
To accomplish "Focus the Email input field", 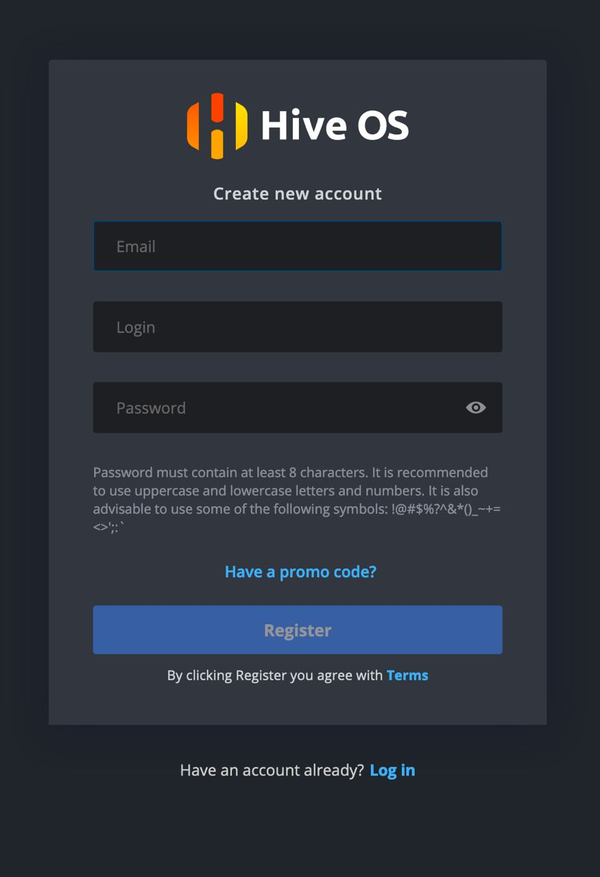I will coord(297,246).
